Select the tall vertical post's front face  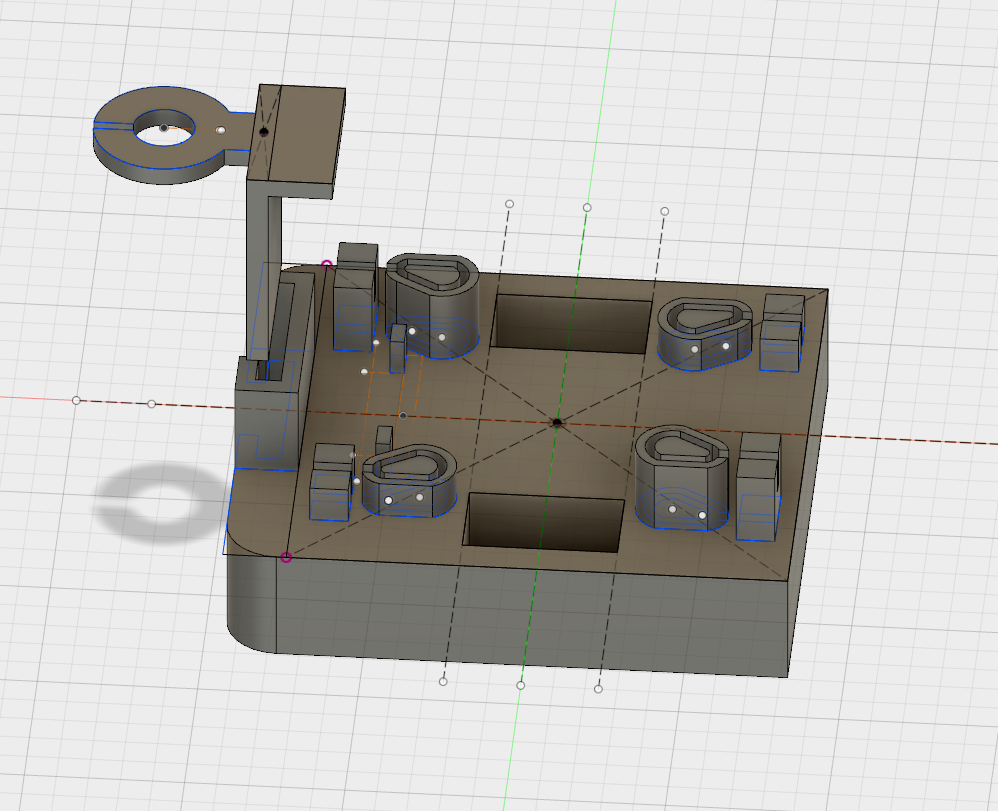point(256,271)
